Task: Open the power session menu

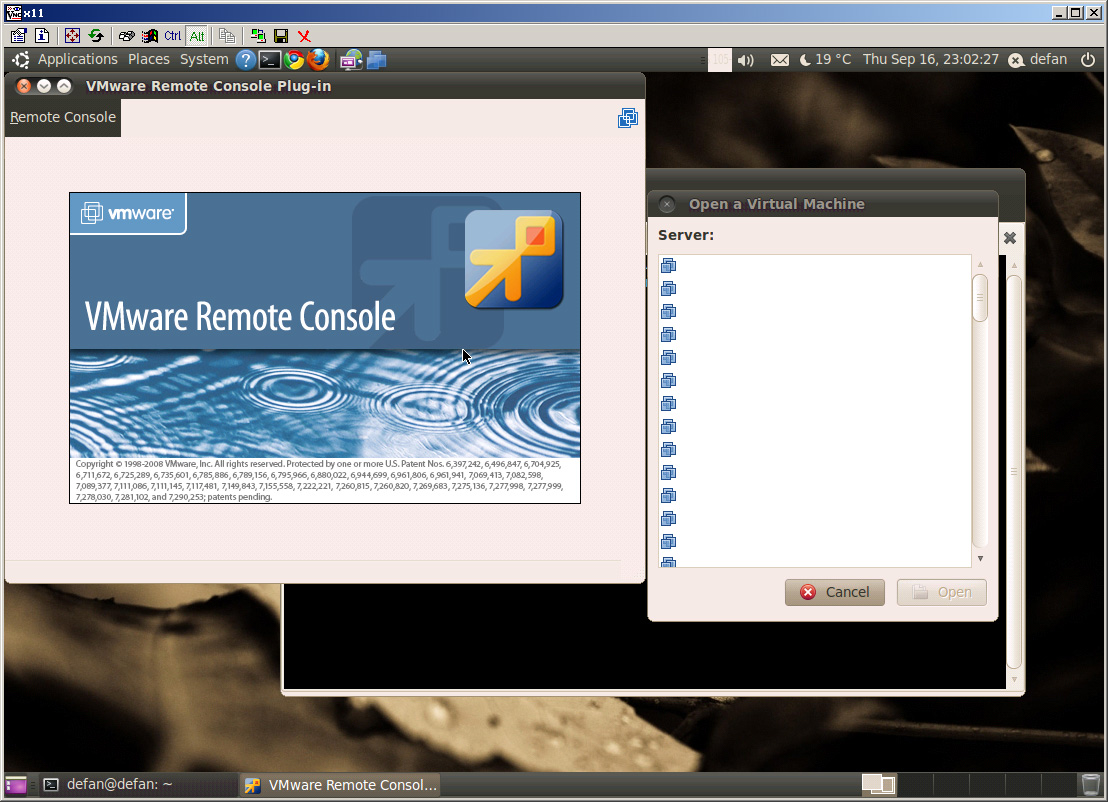Action: [1088, 60]
